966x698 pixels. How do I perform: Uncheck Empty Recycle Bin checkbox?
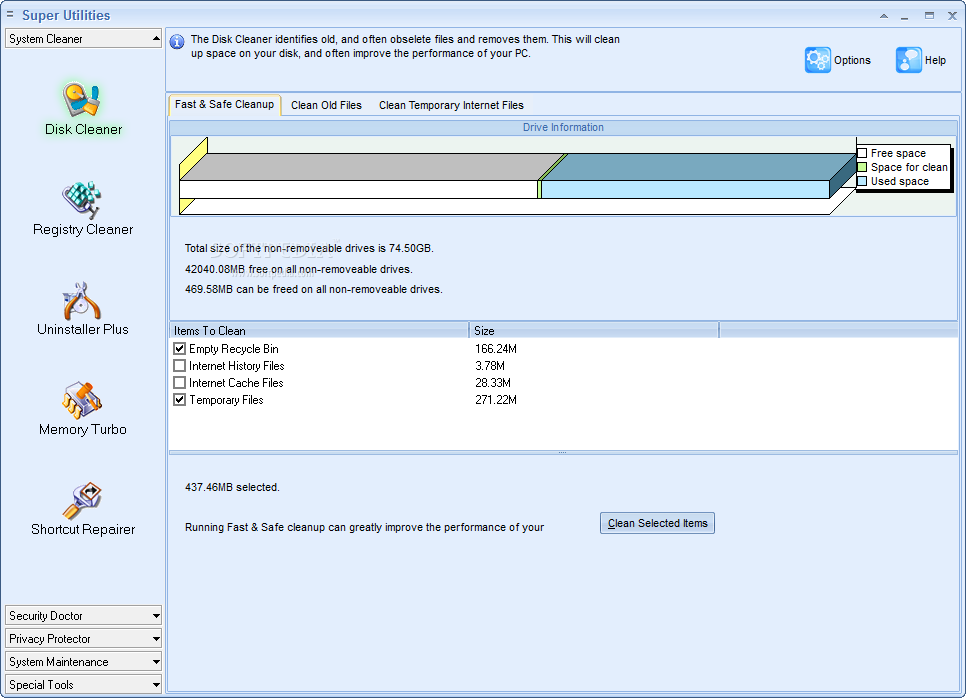[x=179, y=349]
